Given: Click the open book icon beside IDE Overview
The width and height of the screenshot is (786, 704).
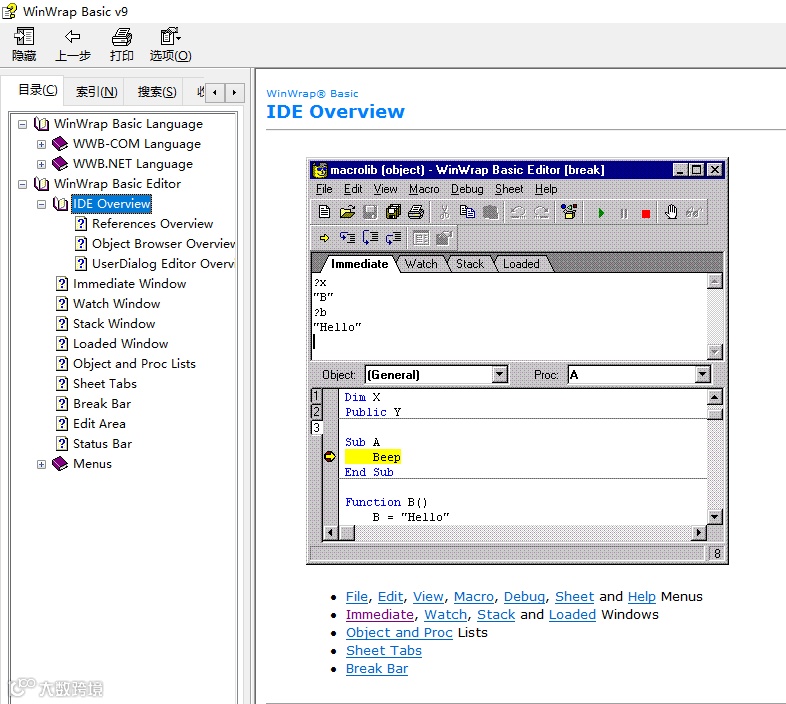Looking at the screenshot, I should pyautogui.click(x=60, y=204).
